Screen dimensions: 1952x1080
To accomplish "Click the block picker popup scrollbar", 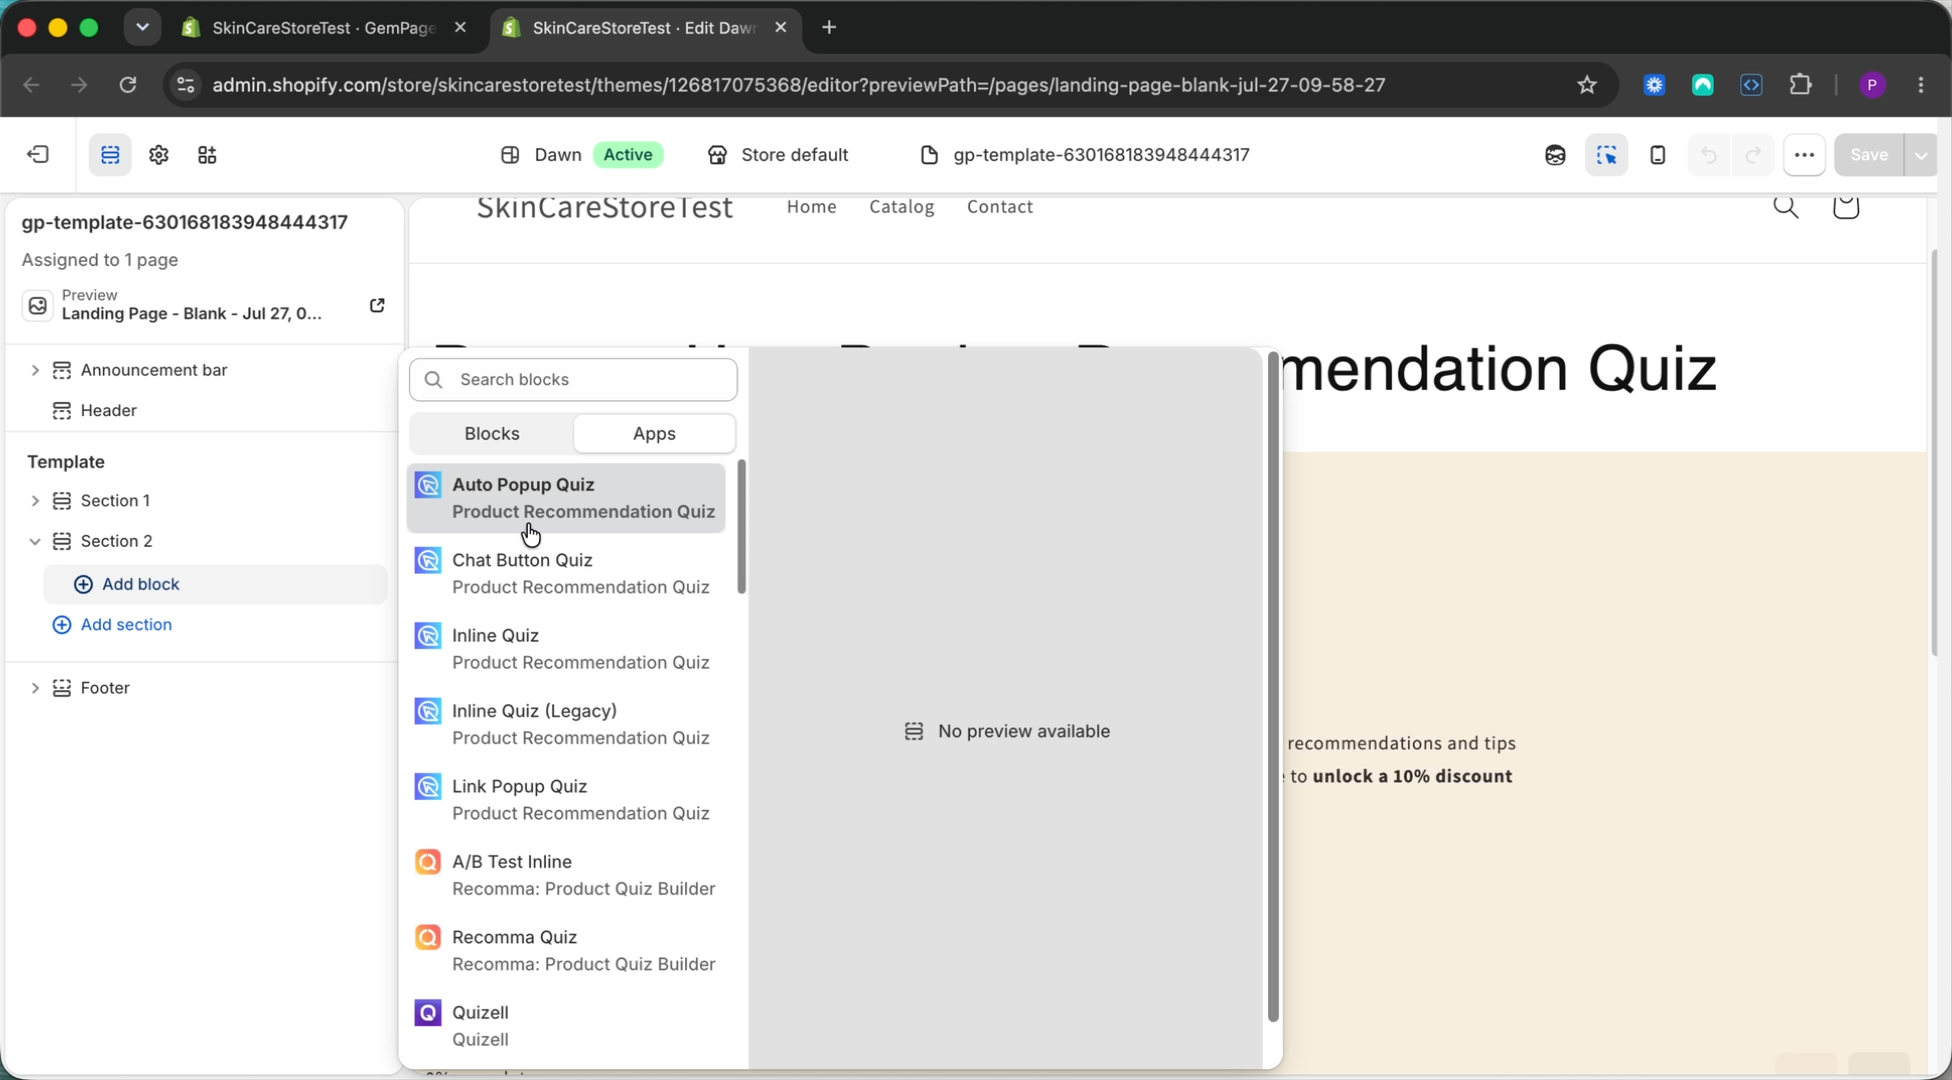I will (1272, 688).
